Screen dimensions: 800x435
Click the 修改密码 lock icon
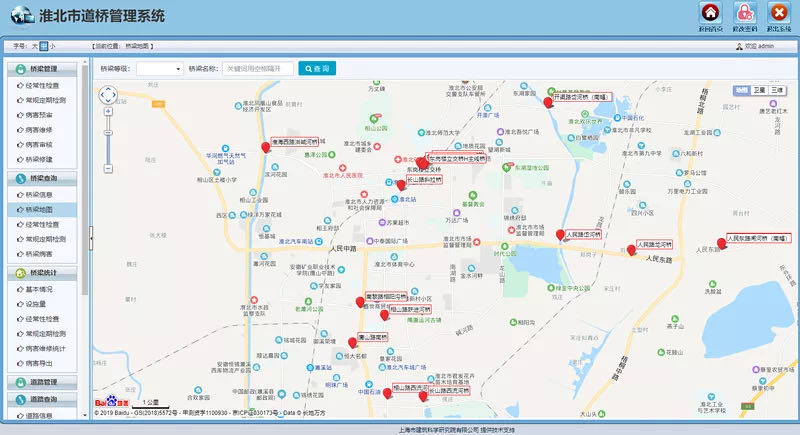743,13
